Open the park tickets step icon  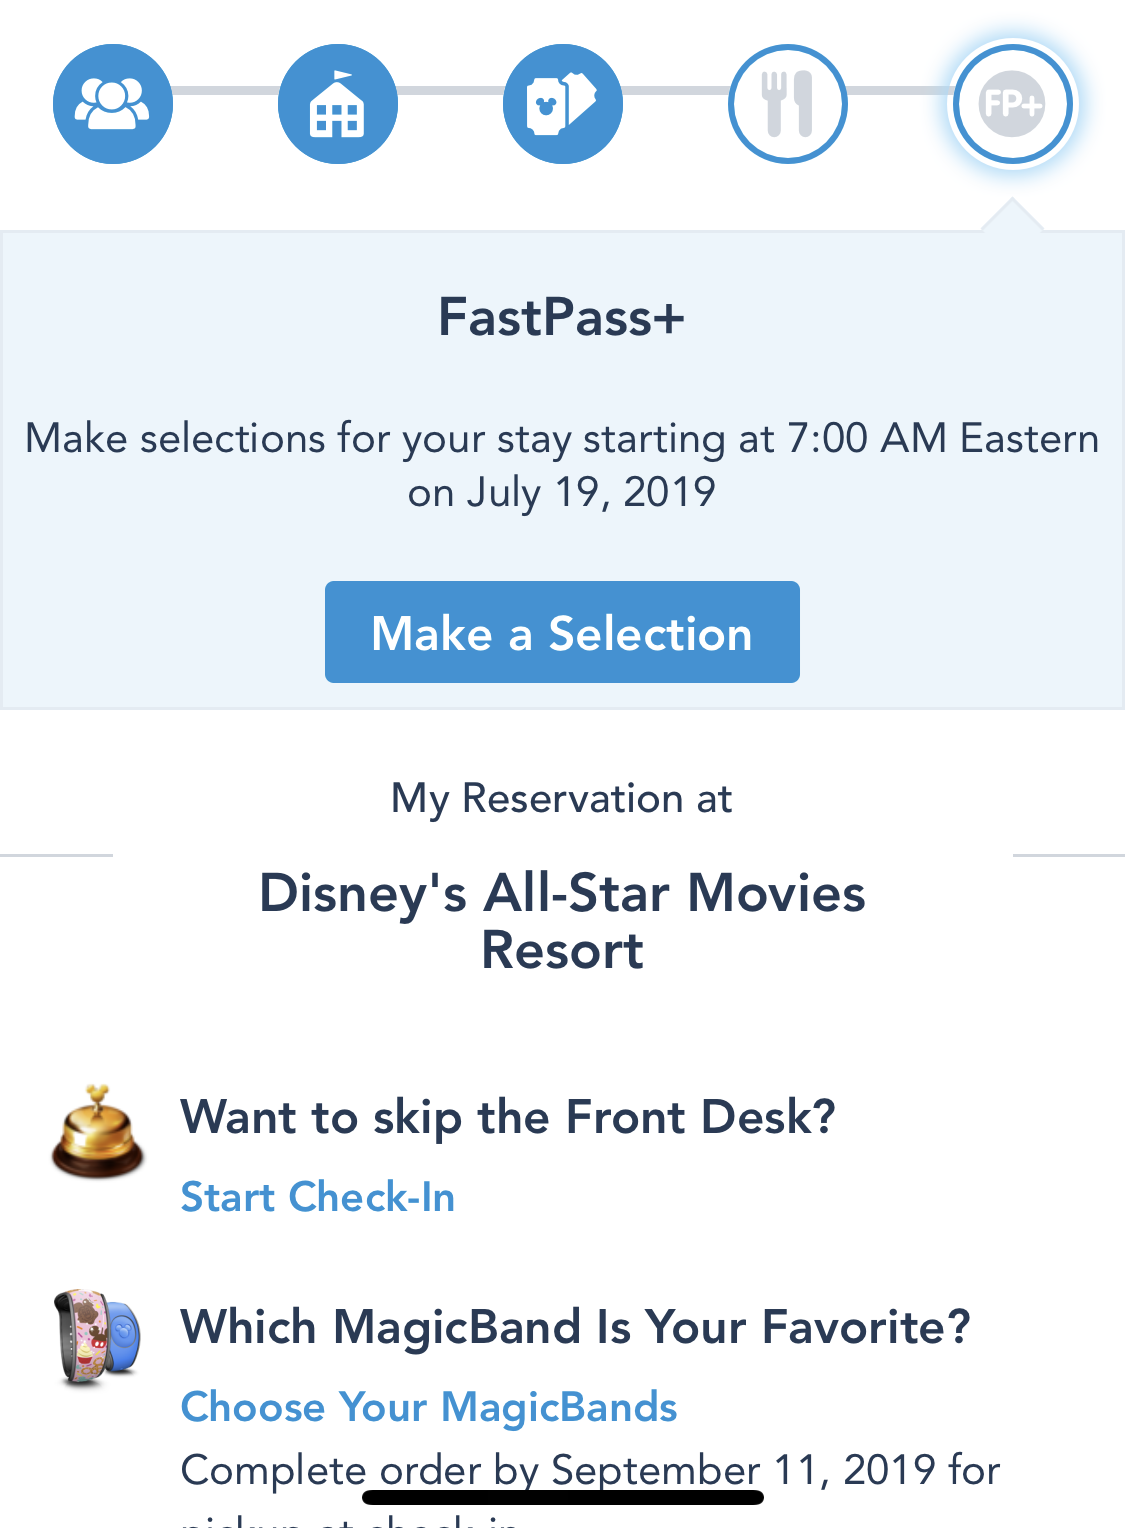click(x=563, y=104)
